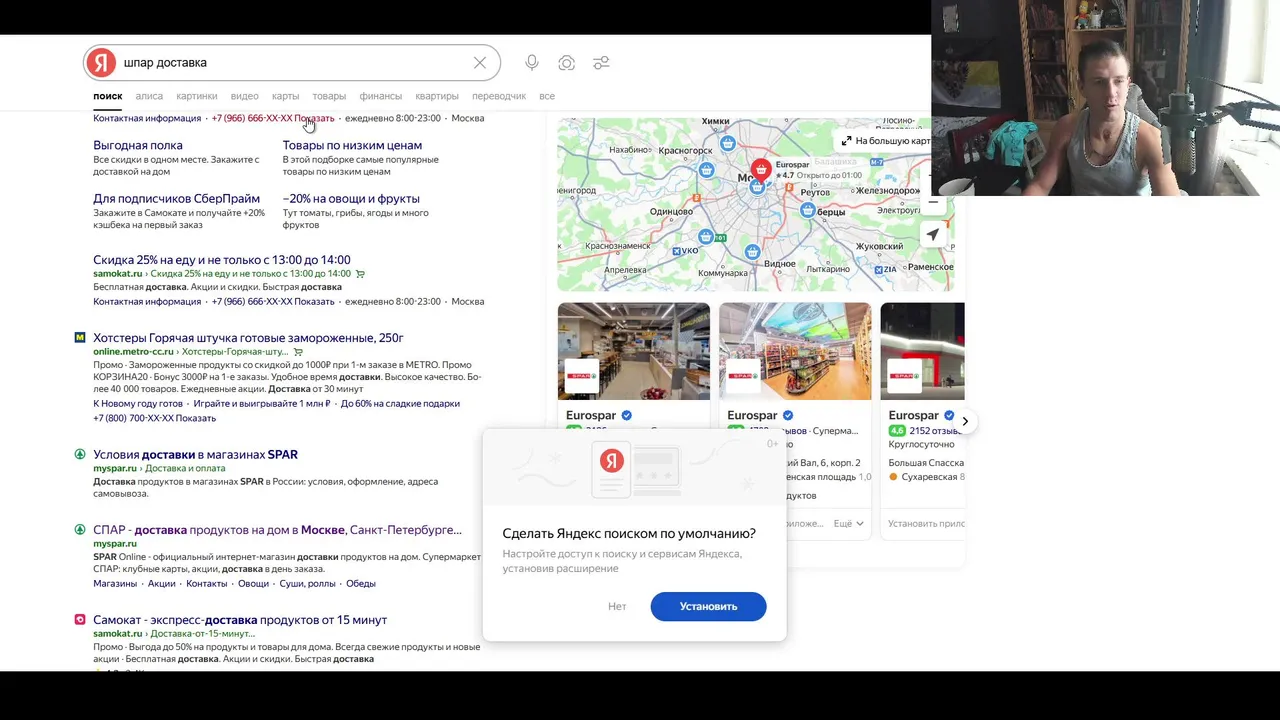Screen dimensions: 1280x720
Task: Click cart icon next to metro-cc URL
Action: pyautogui.click(x=298, y=352)
